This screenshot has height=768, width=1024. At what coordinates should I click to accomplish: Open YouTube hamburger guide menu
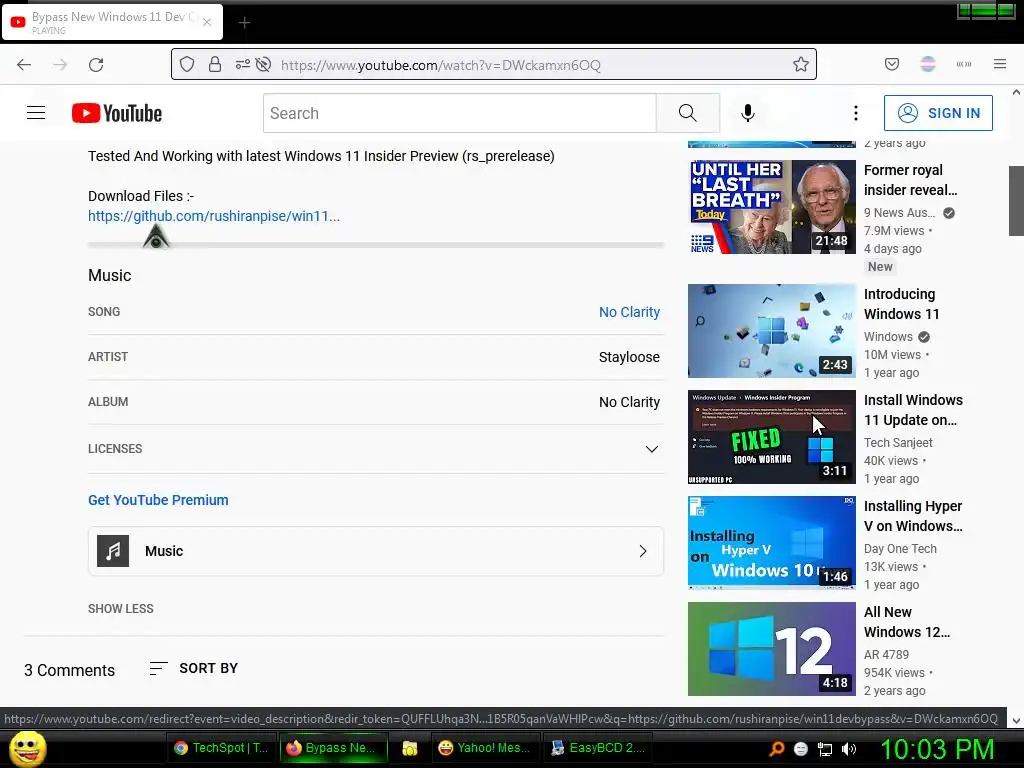pos(36,113)
